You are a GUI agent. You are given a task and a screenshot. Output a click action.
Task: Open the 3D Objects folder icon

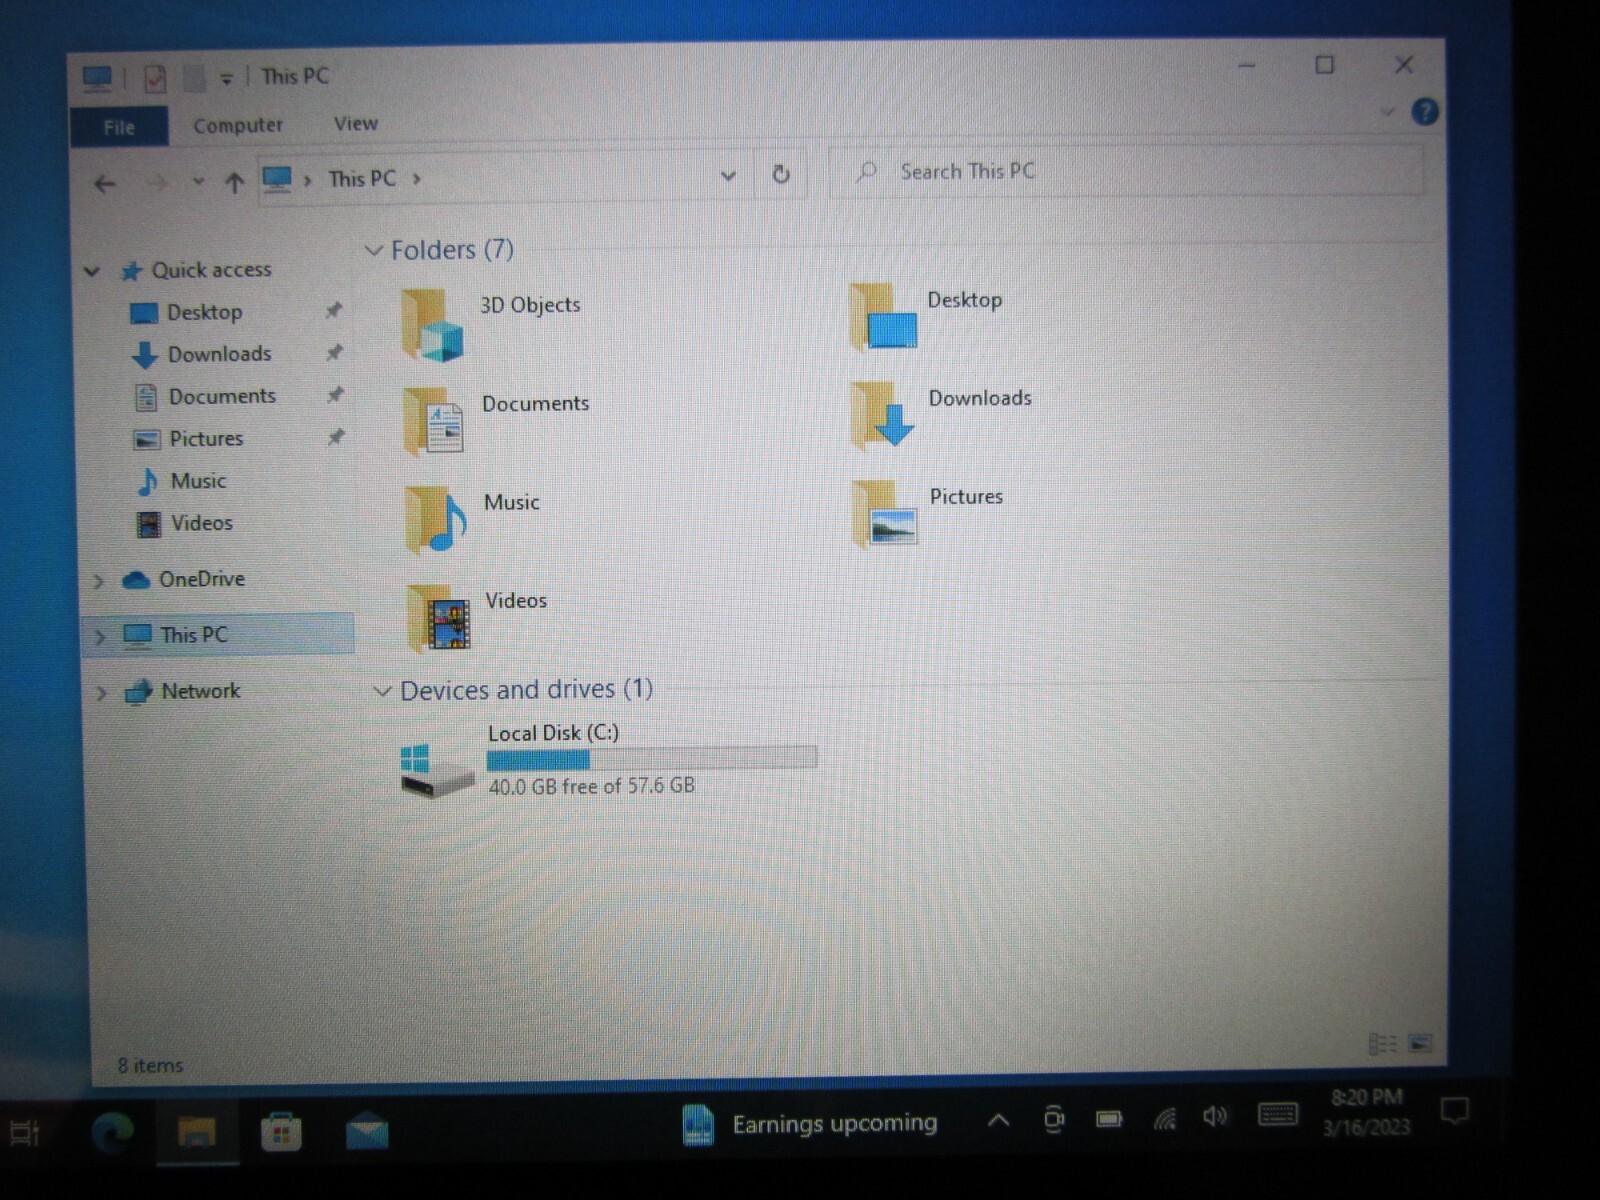(432, 325)
